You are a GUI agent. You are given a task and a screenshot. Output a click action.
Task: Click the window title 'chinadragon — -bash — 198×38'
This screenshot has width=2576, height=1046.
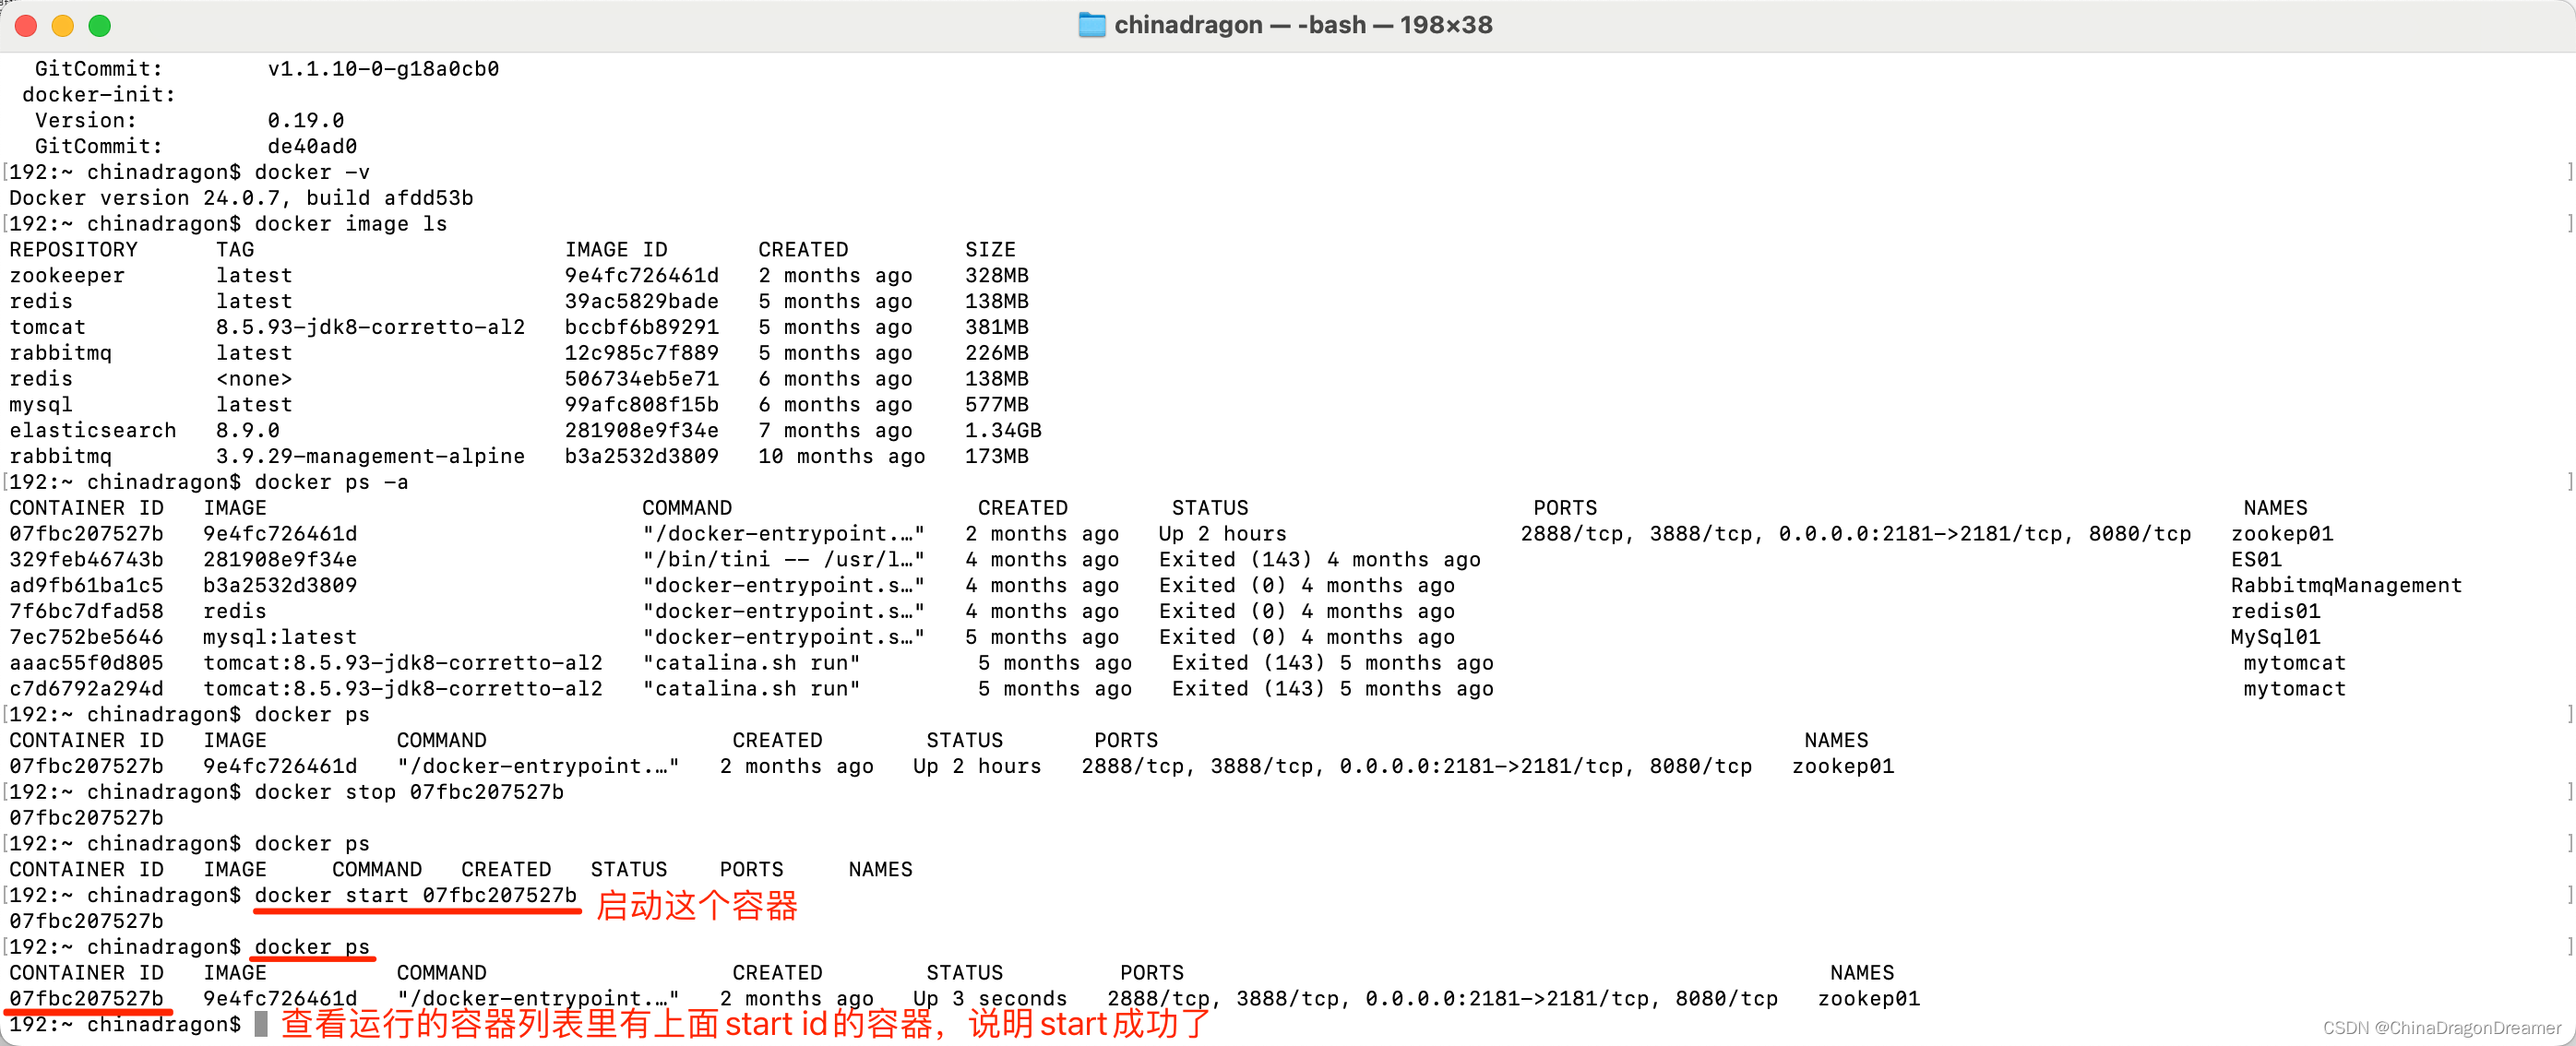coord(1303,25)
